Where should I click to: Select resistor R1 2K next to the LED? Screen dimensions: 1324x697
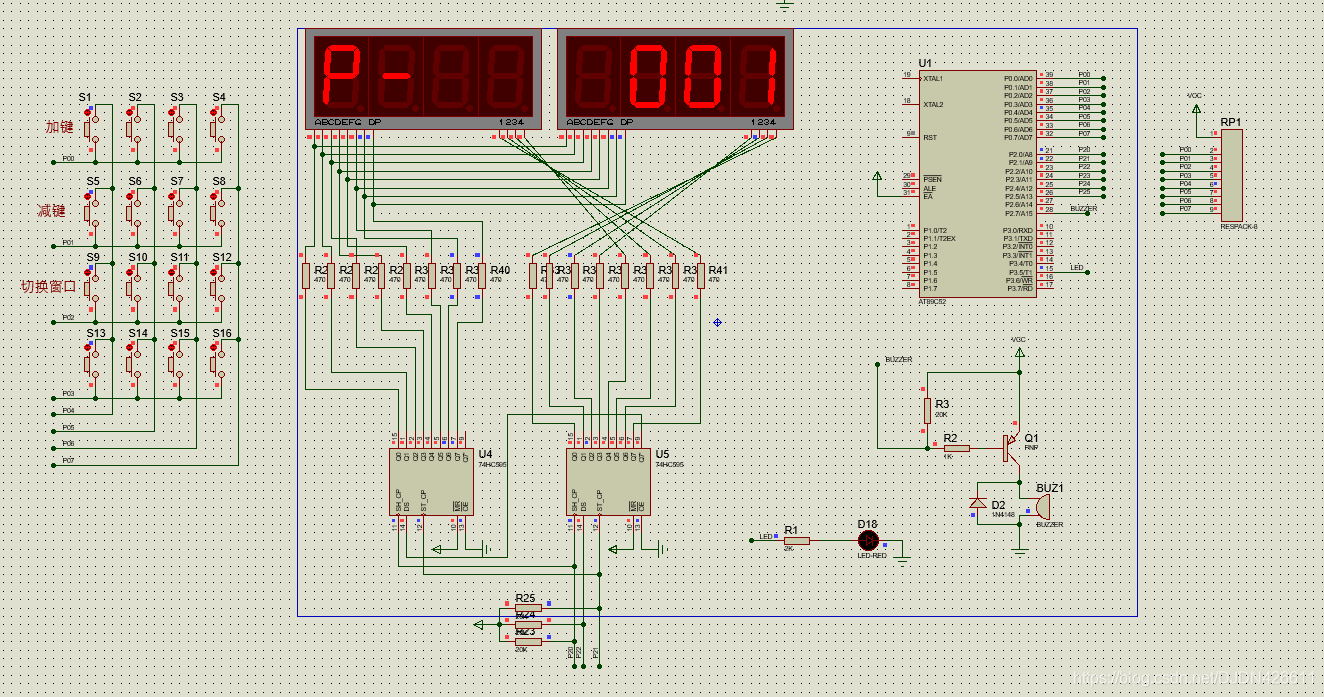796,540
